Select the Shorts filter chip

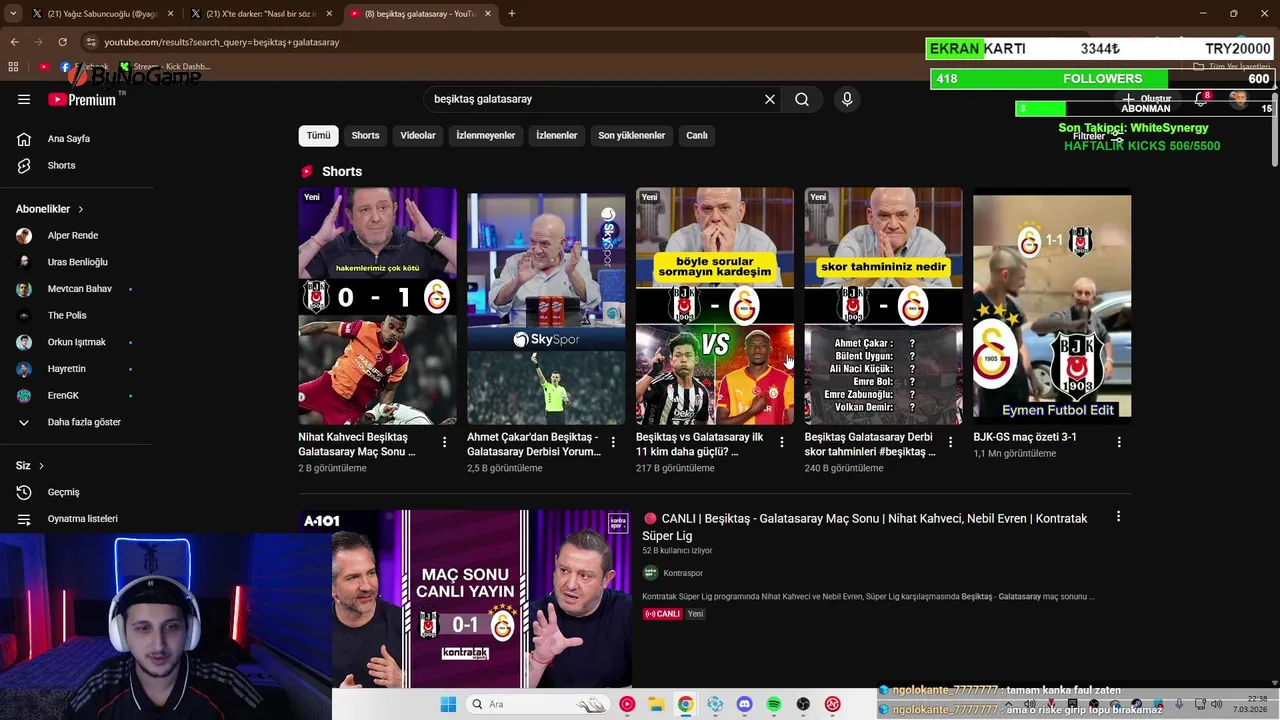[x=365, y=135]
